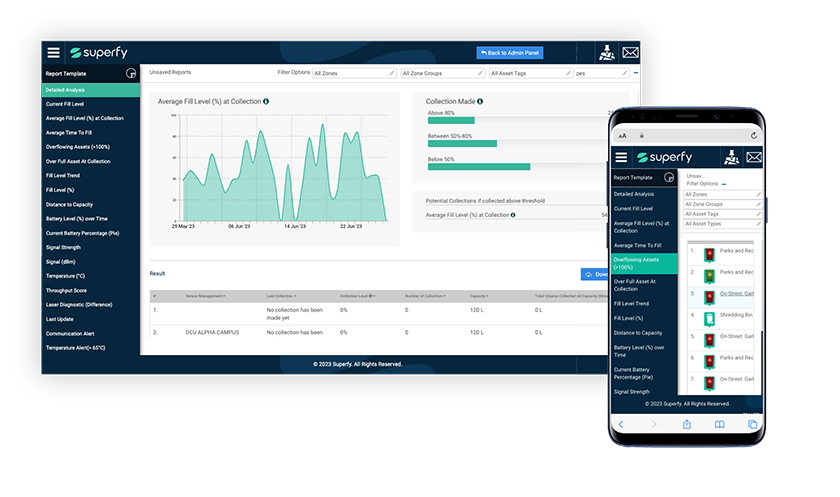Tap browser forward arrow on phone
Viewport: 840px width, 497px height.
coord(654,424)
